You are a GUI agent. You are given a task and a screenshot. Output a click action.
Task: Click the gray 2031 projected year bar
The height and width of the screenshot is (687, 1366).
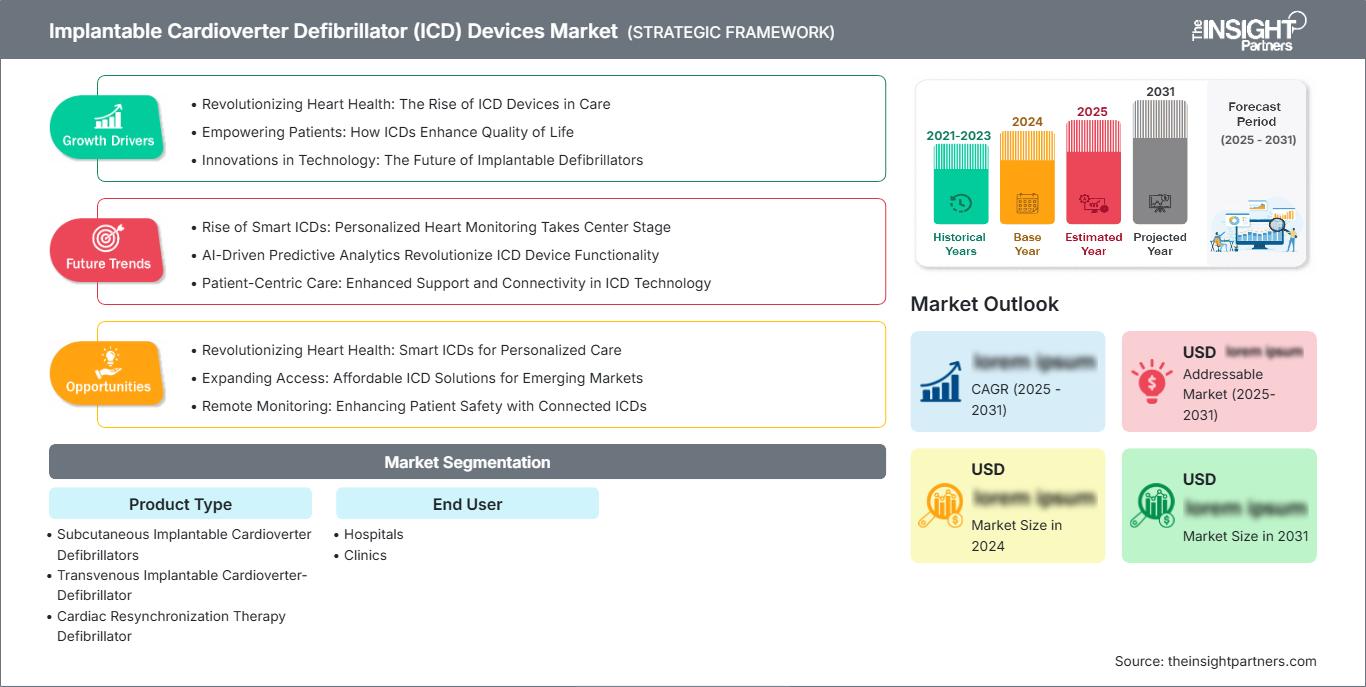point(1160,161)
